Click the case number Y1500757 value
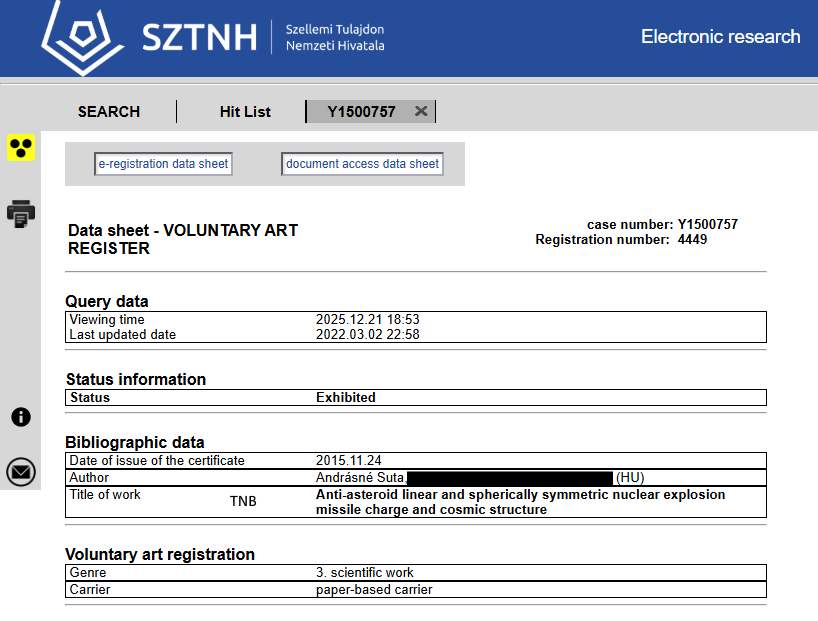The width and height of the screenshot is (818, 621). (707, 225)
